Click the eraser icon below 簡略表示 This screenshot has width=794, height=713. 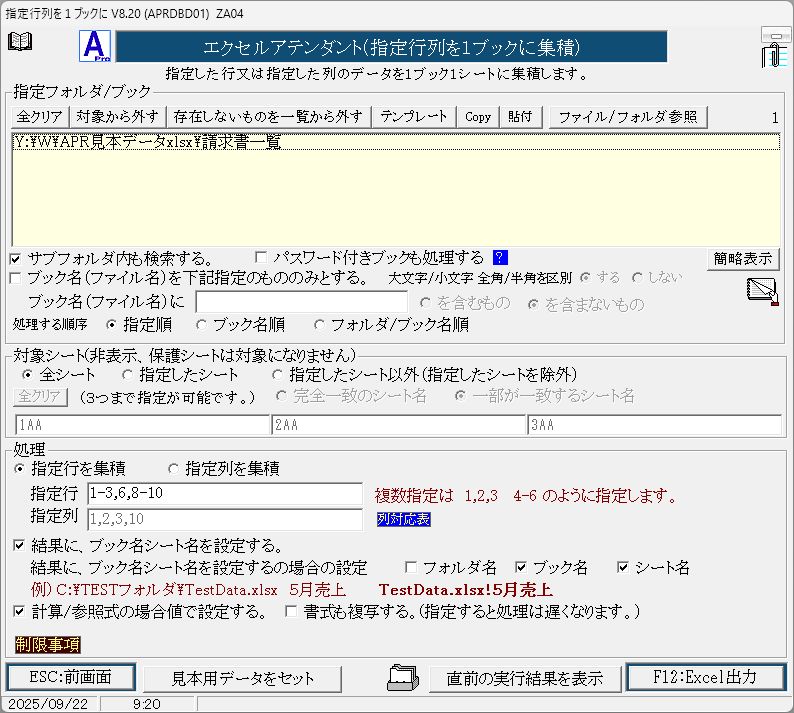(761, 290)
